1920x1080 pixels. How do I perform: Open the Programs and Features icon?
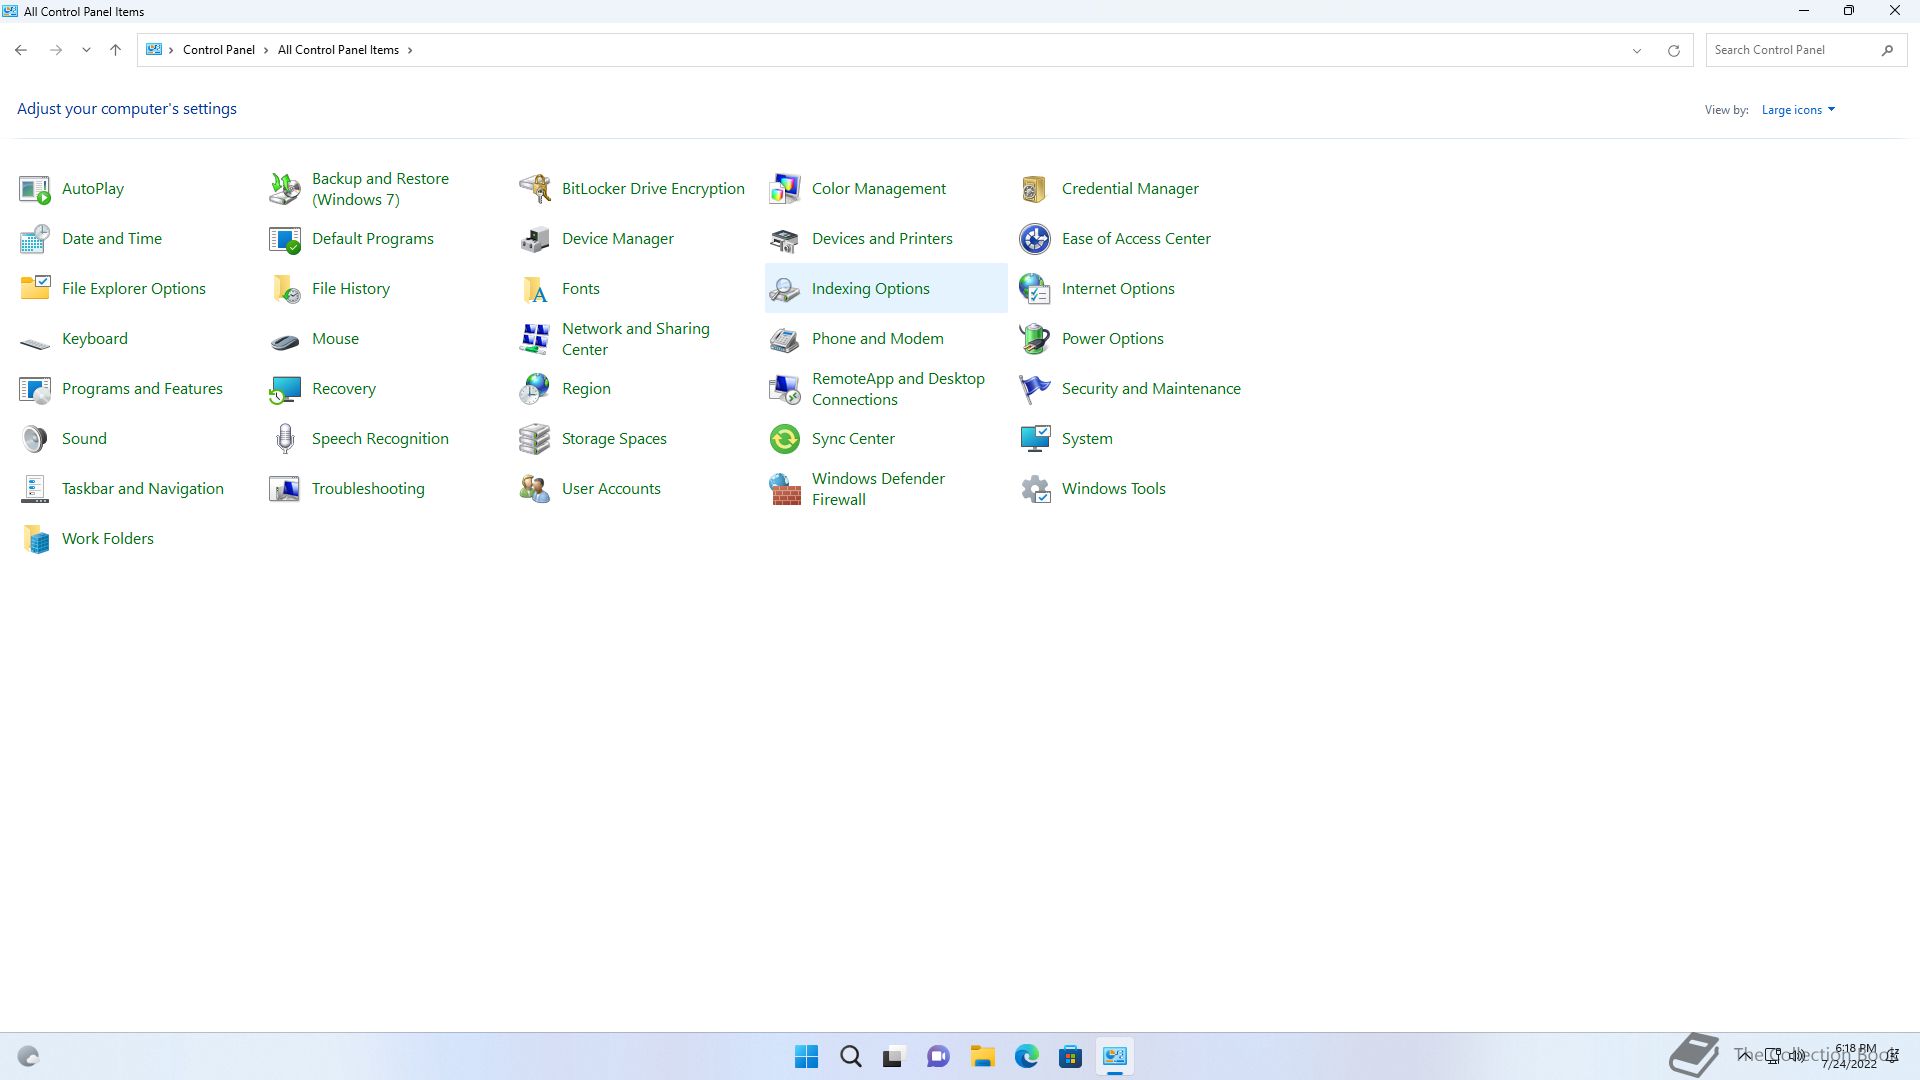tap(35, 389)
